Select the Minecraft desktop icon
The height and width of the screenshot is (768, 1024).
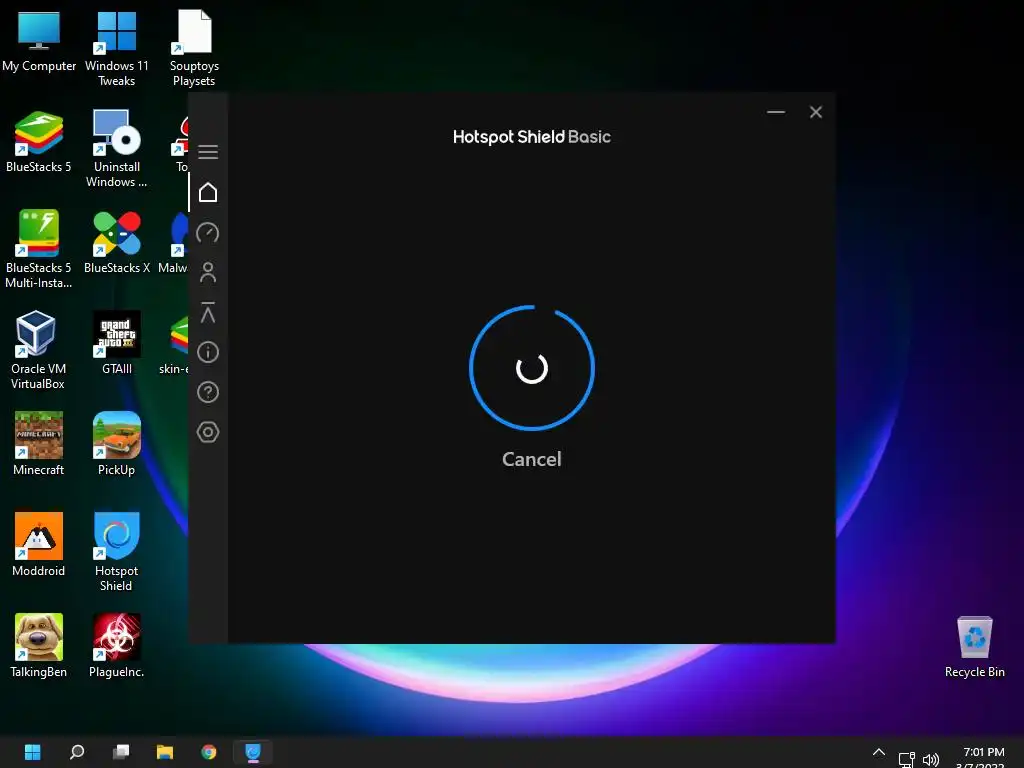pos(39,444)
